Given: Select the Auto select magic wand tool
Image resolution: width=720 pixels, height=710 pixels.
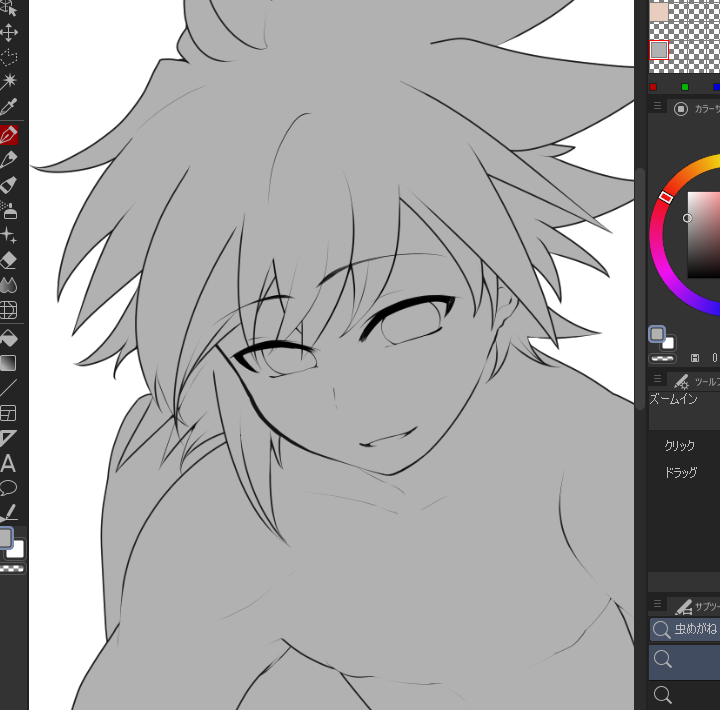Looking at the screenshot, I should (9, 82).
